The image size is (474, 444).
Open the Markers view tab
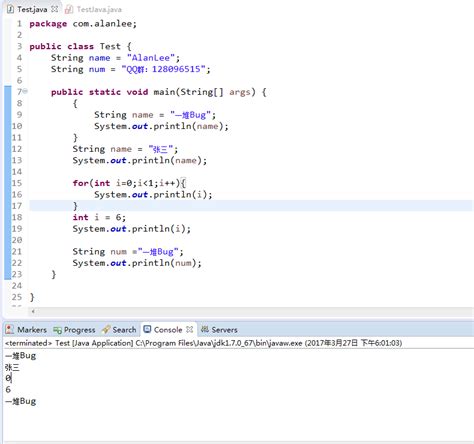26,330
